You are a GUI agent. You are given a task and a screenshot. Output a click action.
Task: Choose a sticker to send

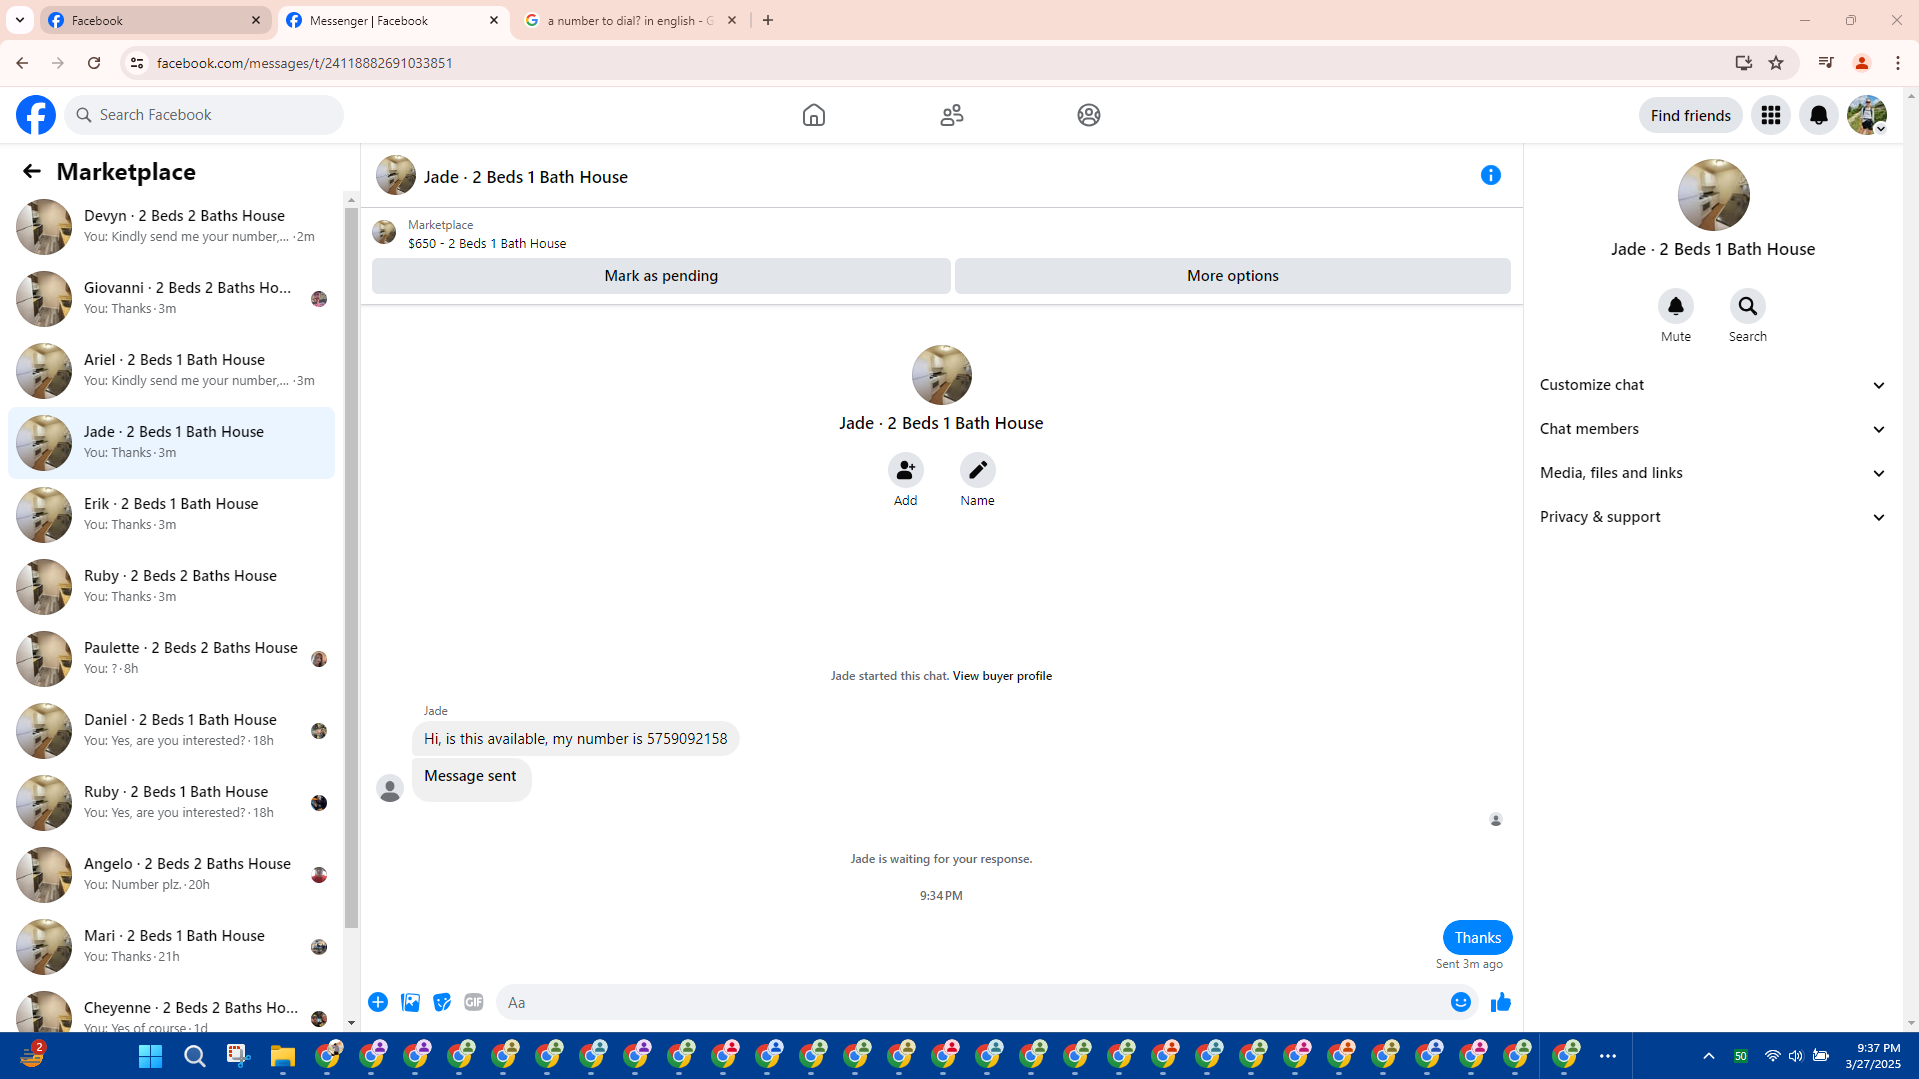[442, 1002]
